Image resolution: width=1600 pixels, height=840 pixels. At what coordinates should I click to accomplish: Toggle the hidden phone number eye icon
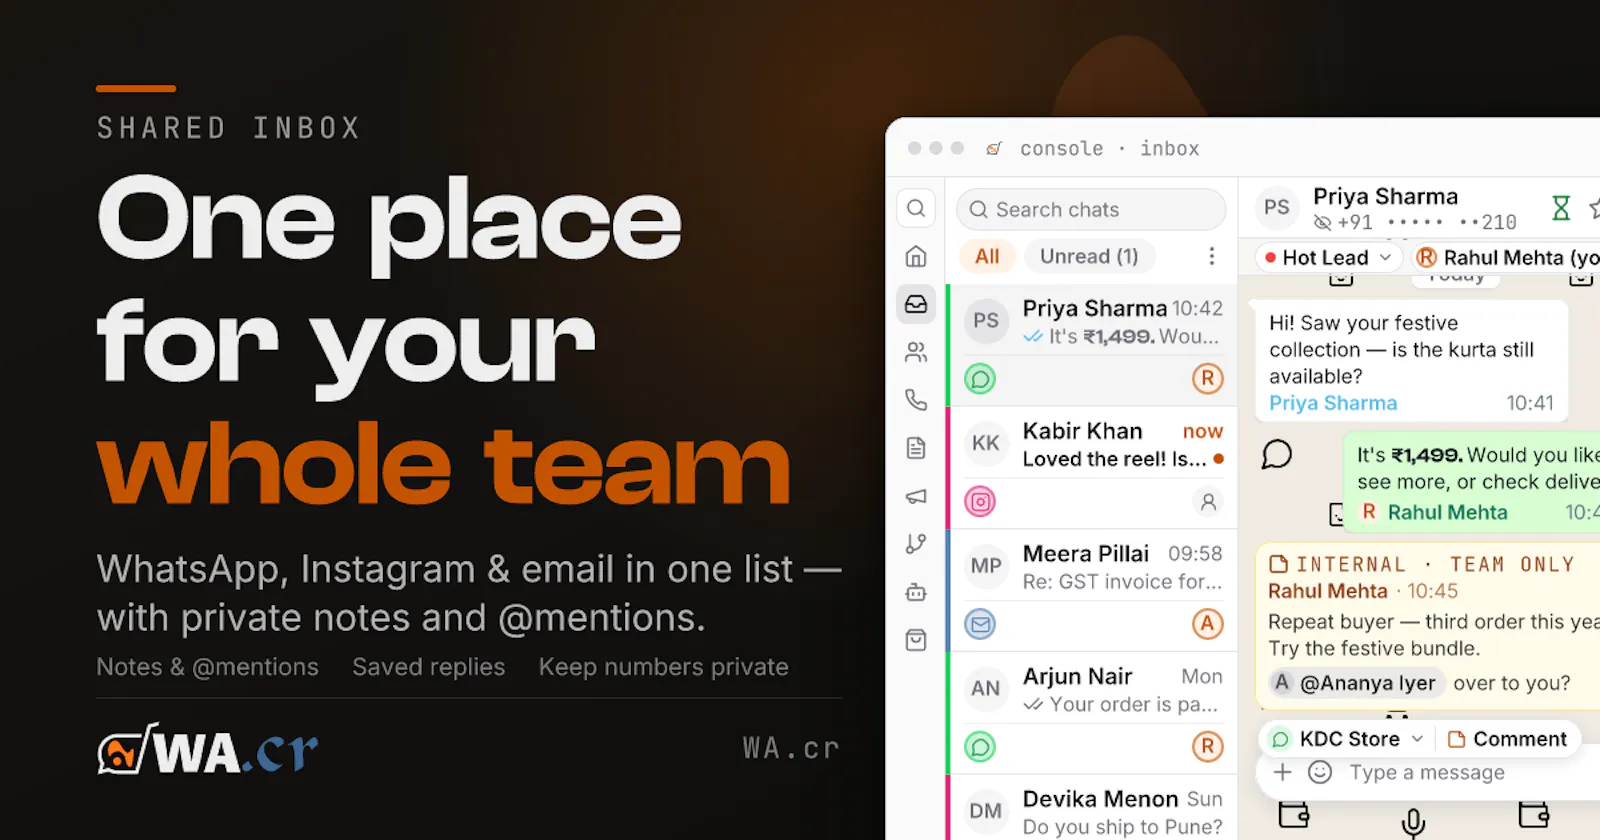pyautogui.click(x=1323, y=223)
